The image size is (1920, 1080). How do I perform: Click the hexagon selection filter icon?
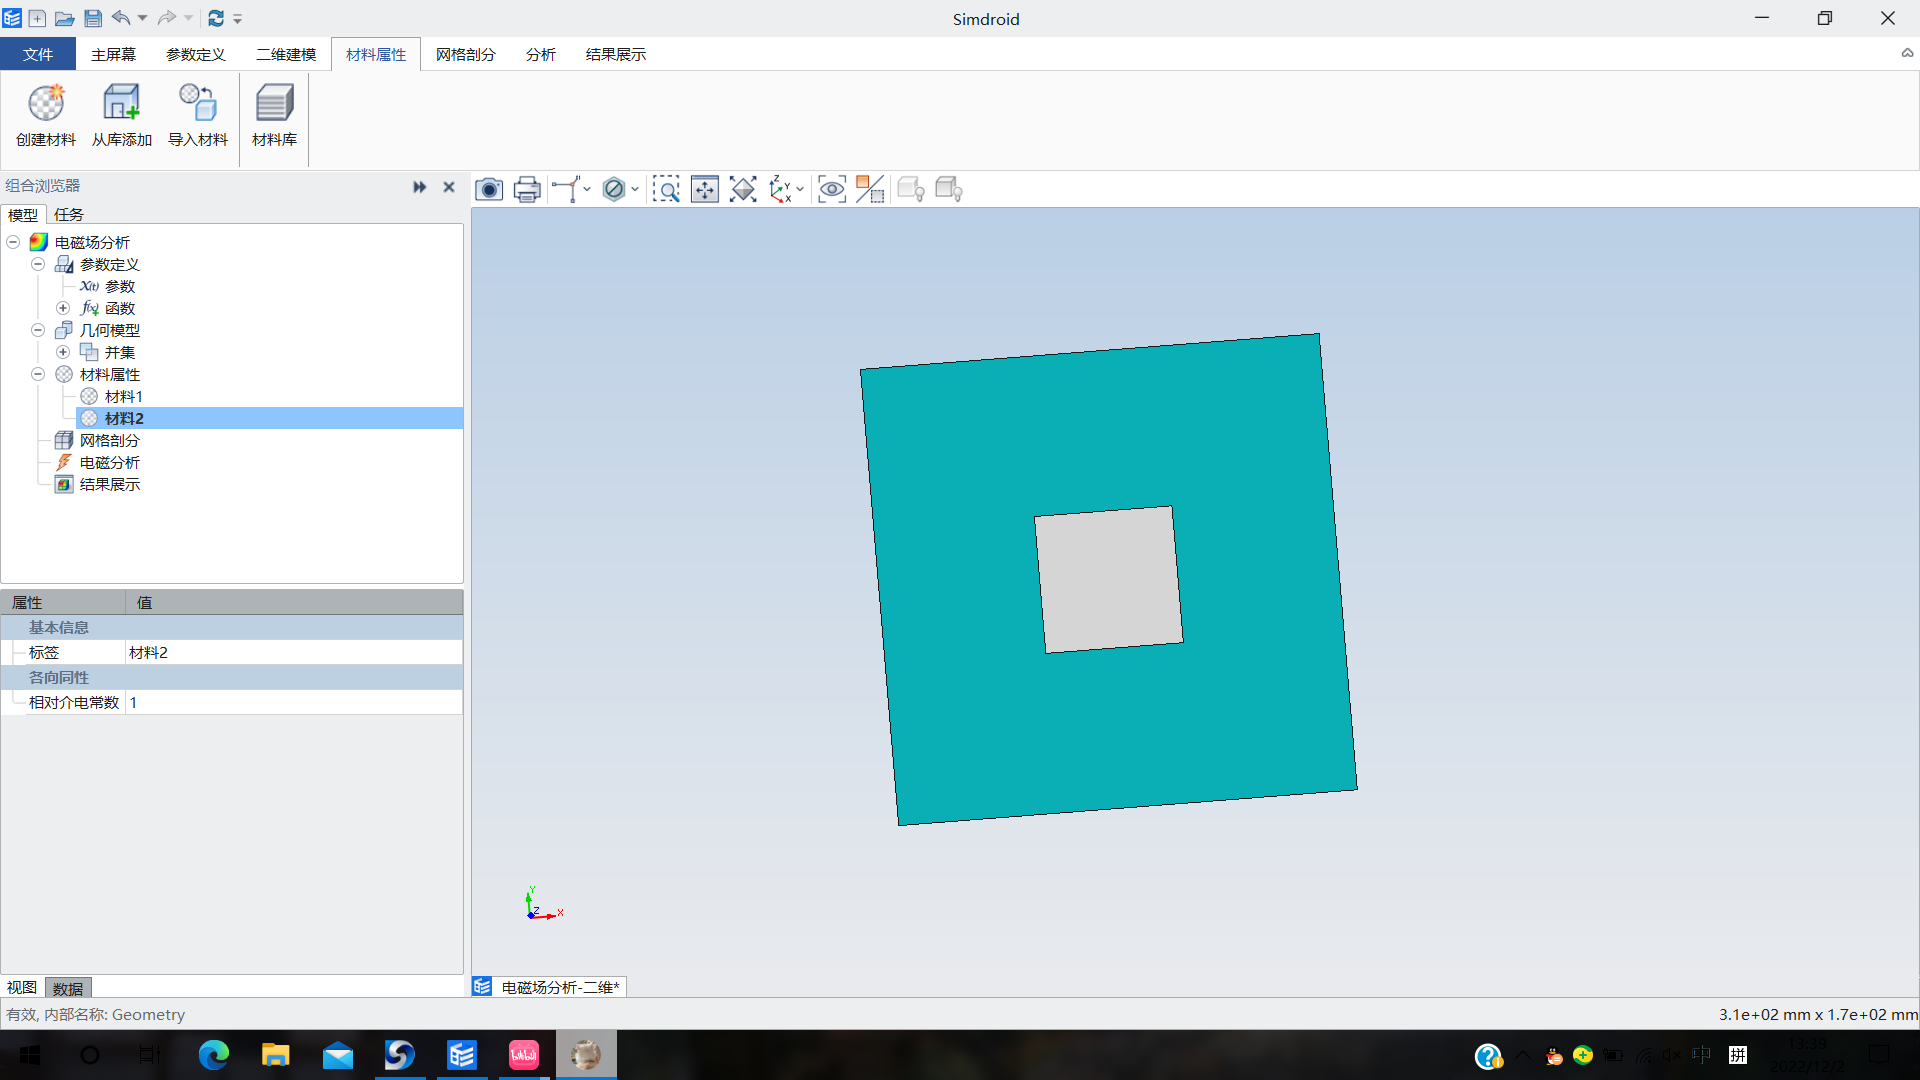614,189
